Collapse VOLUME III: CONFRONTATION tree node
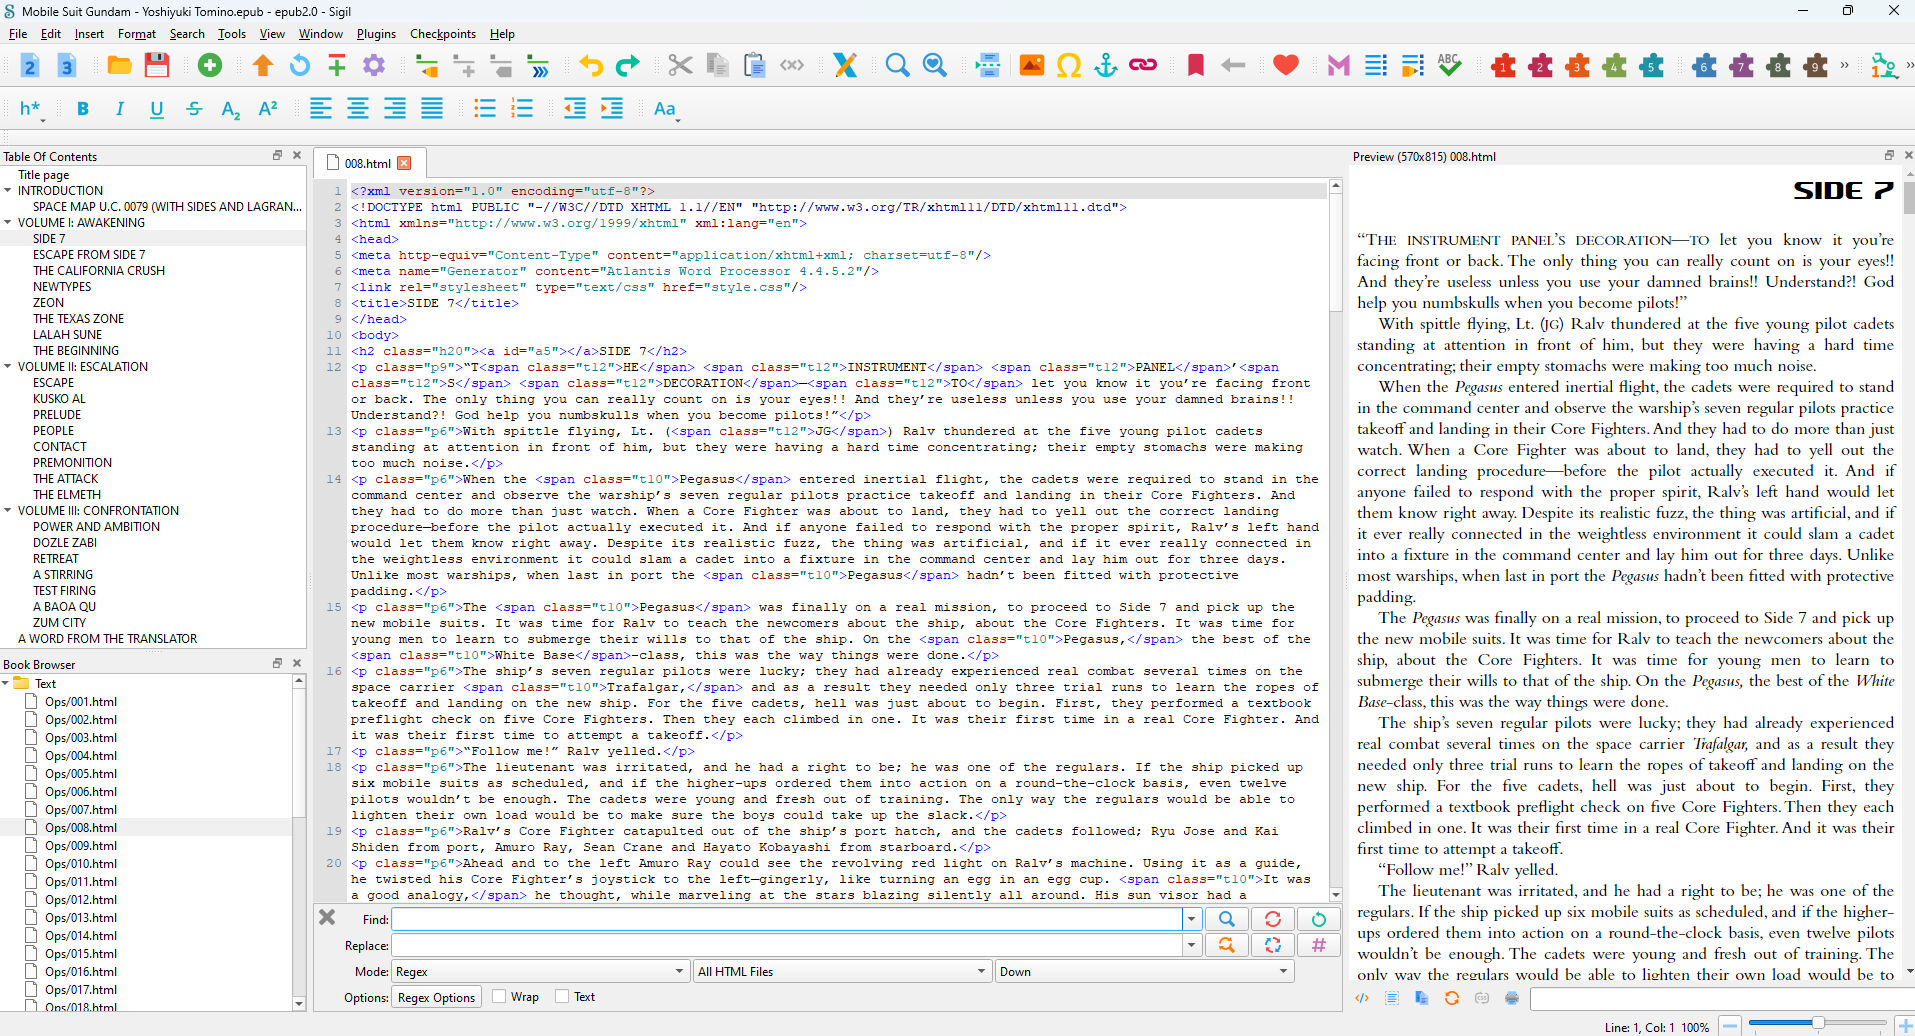The height and width of the screenshot is (1036, 1915). point(8,510)
